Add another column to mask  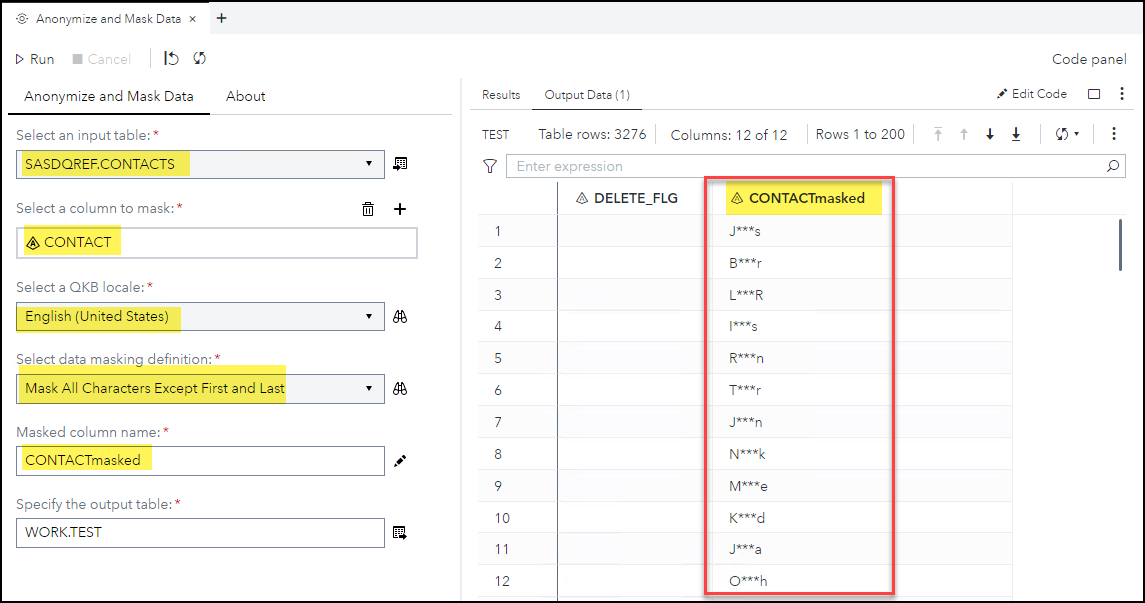[x=400, y=209]
